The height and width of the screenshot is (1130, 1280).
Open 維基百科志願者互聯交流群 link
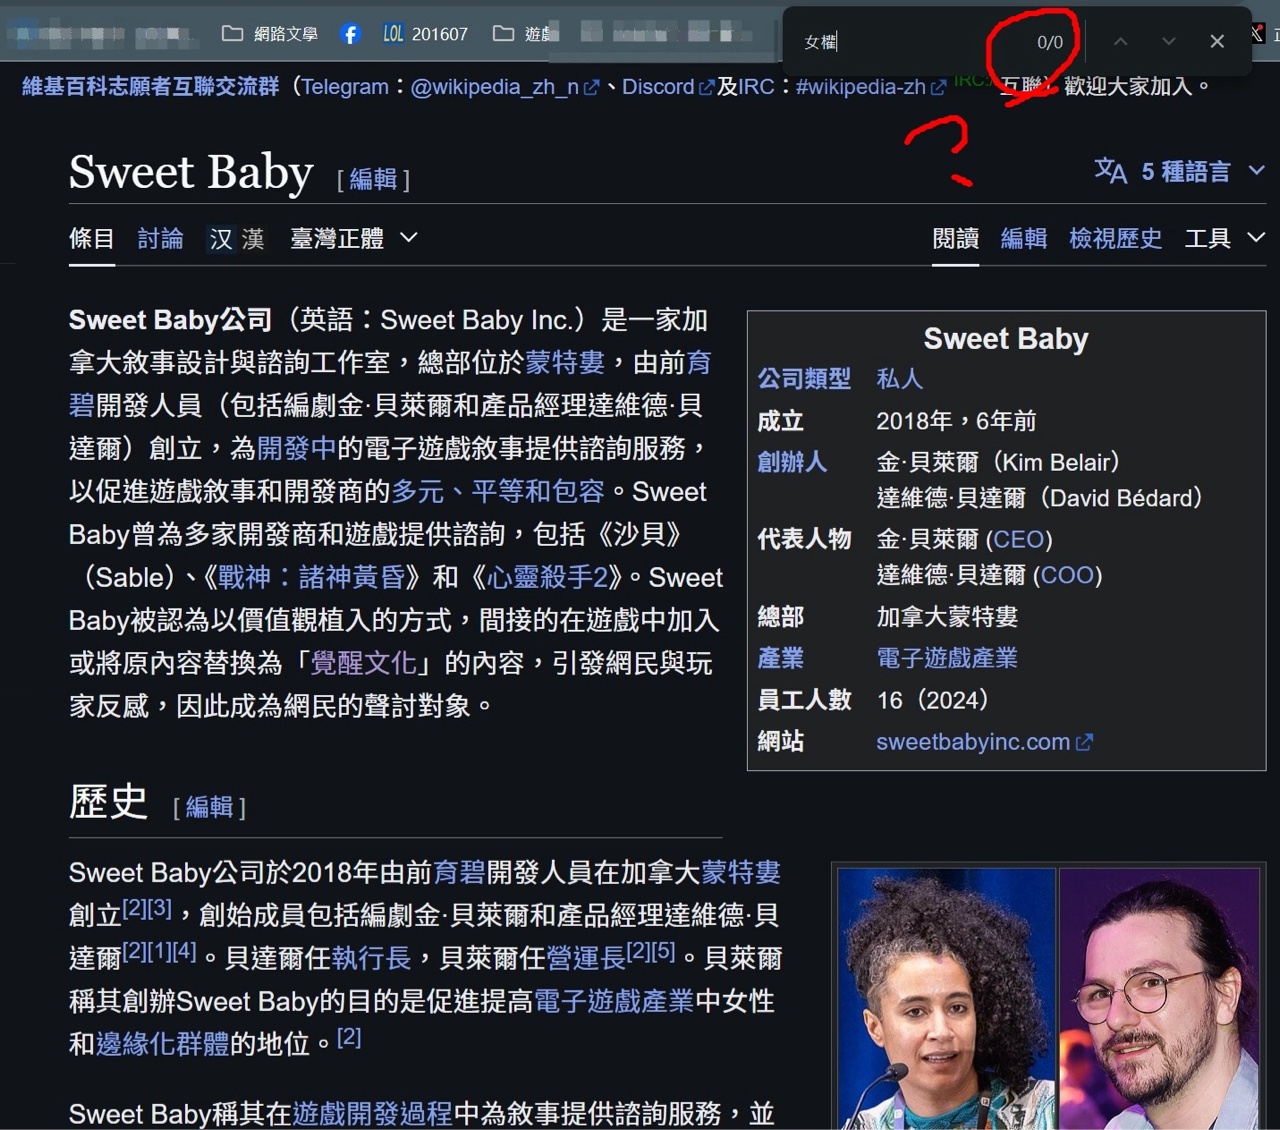coord(151,87)
